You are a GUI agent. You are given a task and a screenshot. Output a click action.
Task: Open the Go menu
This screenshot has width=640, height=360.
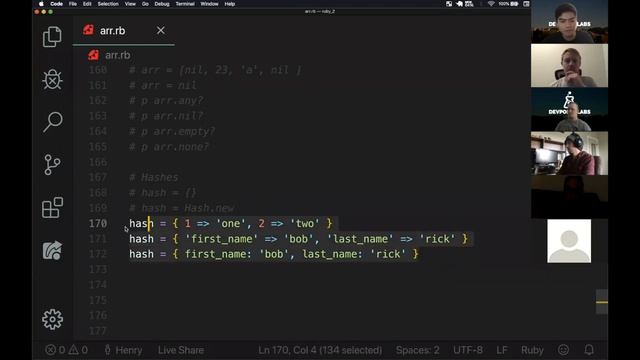[x=145, y=4]
